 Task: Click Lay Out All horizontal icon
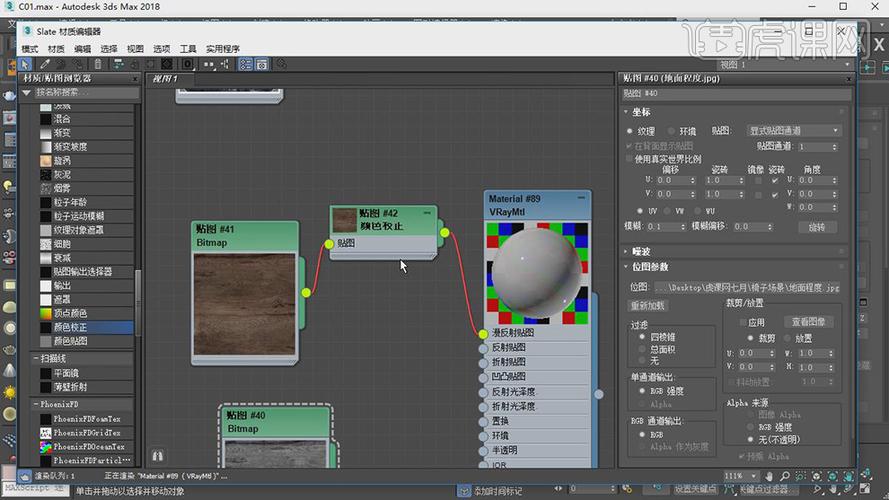[x=209, y=64]
